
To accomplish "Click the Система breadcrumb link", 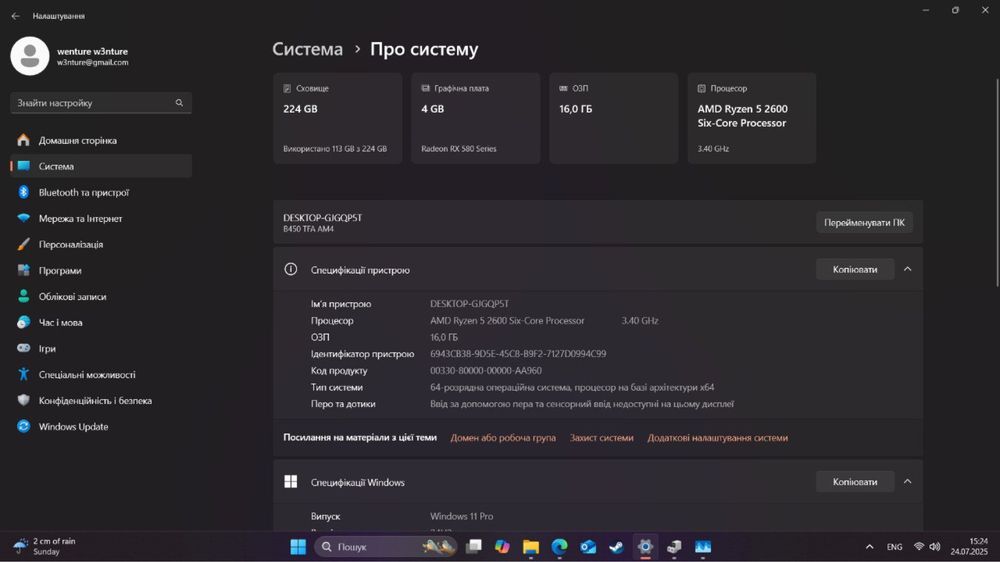I will click(307, 49).
